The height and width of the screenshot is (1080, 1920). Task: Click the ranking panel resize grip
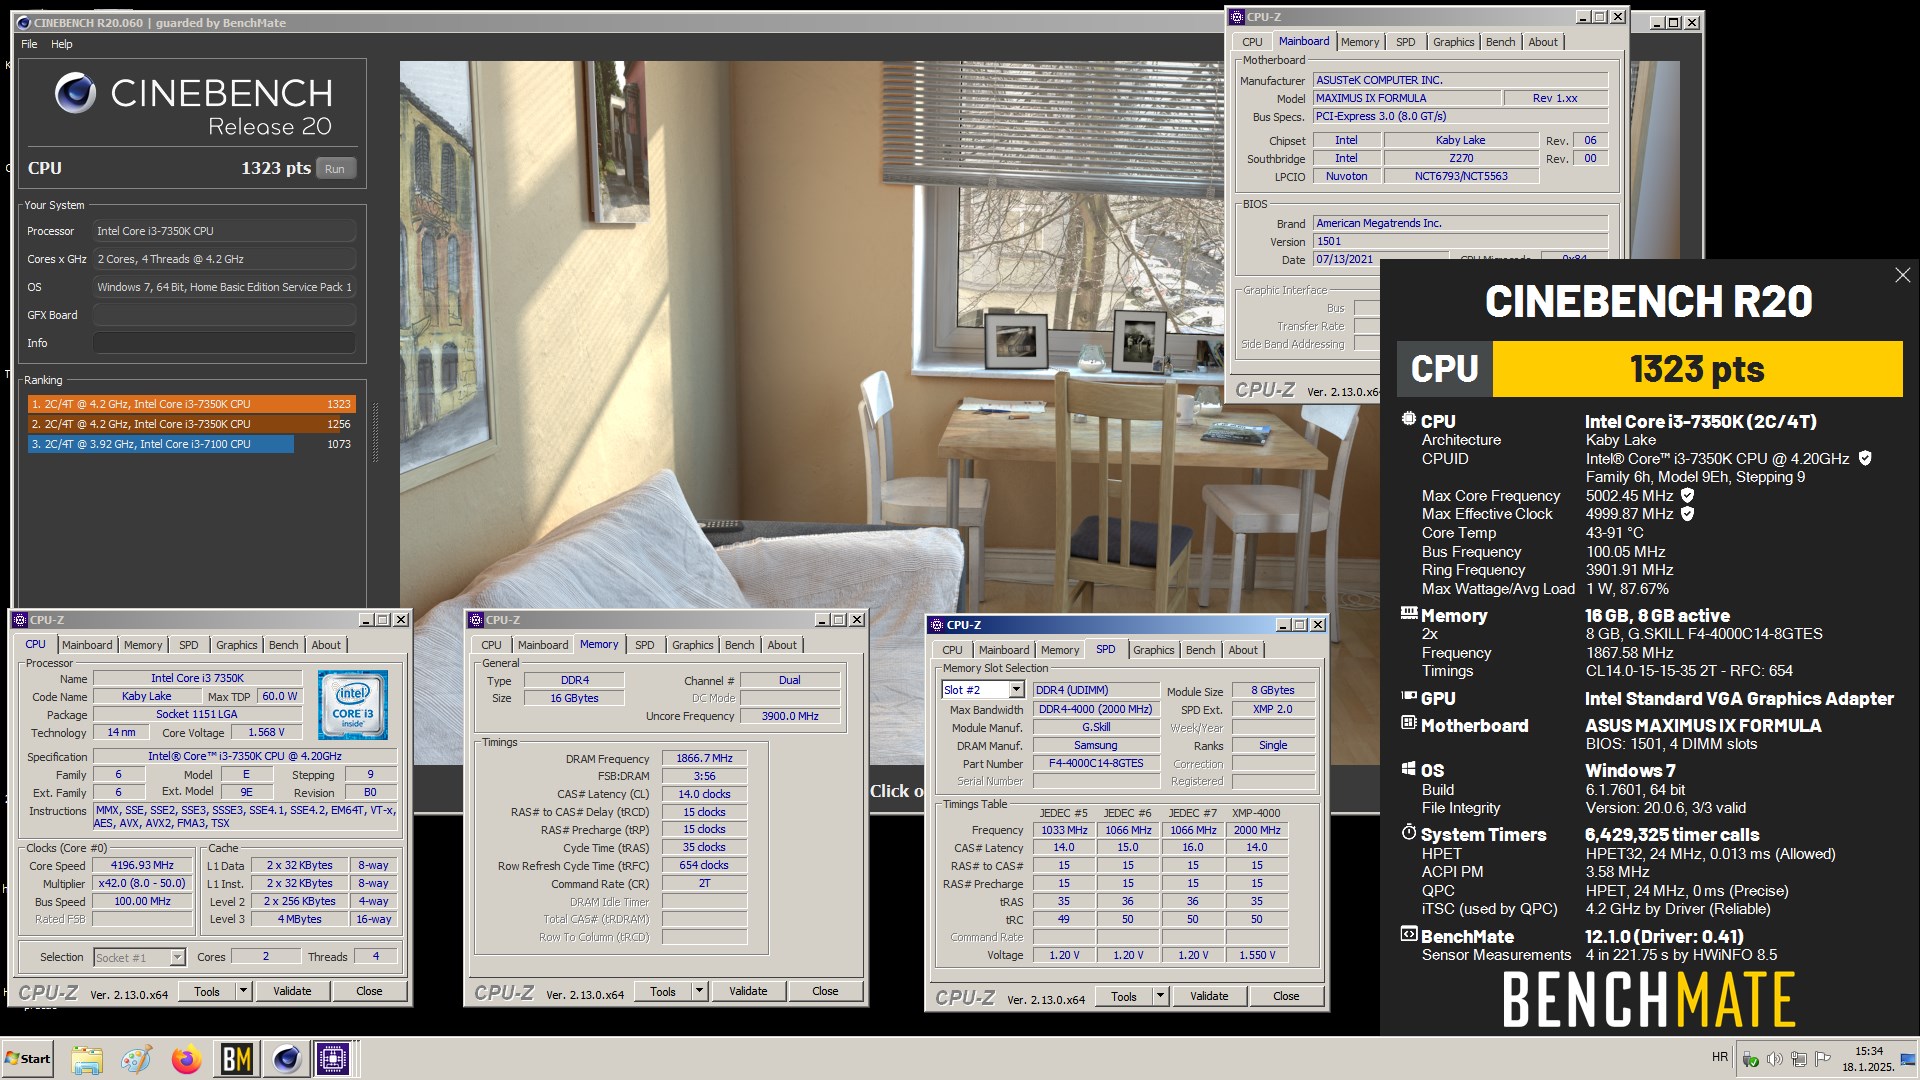[376, 432]
